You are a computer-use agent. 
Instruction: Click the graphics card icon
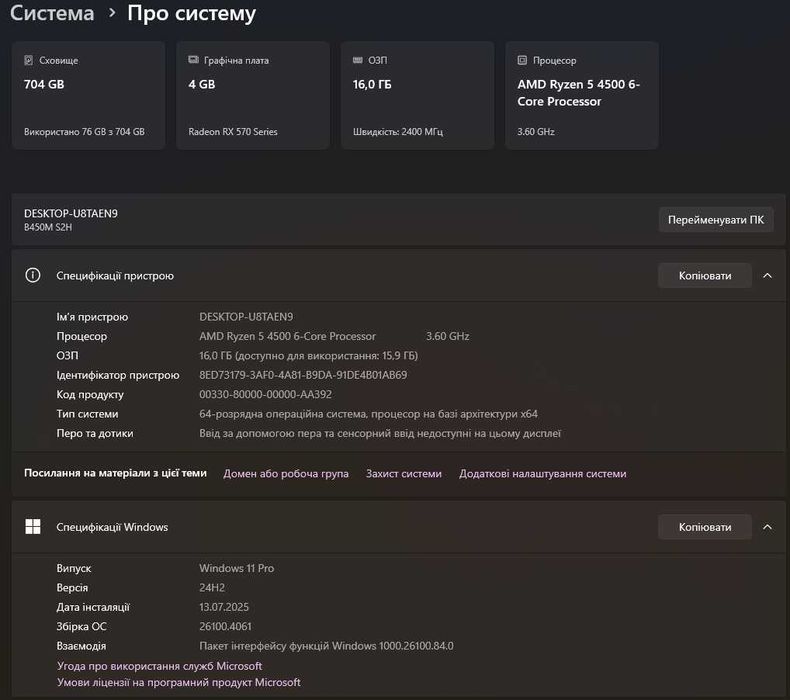pos(193,60)
